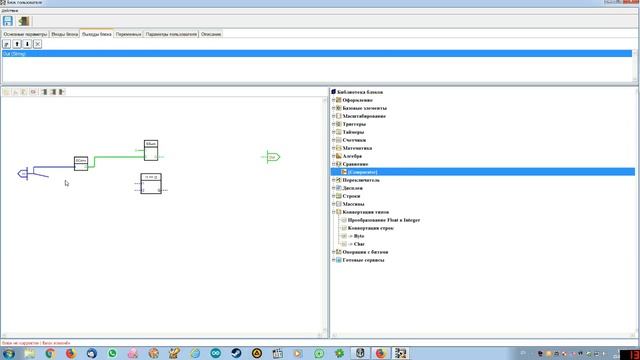Image resolution: width=640 pixels, height=360 pixels.
Task: Collapse the Конвертация типов category
Action: [333, 212]
